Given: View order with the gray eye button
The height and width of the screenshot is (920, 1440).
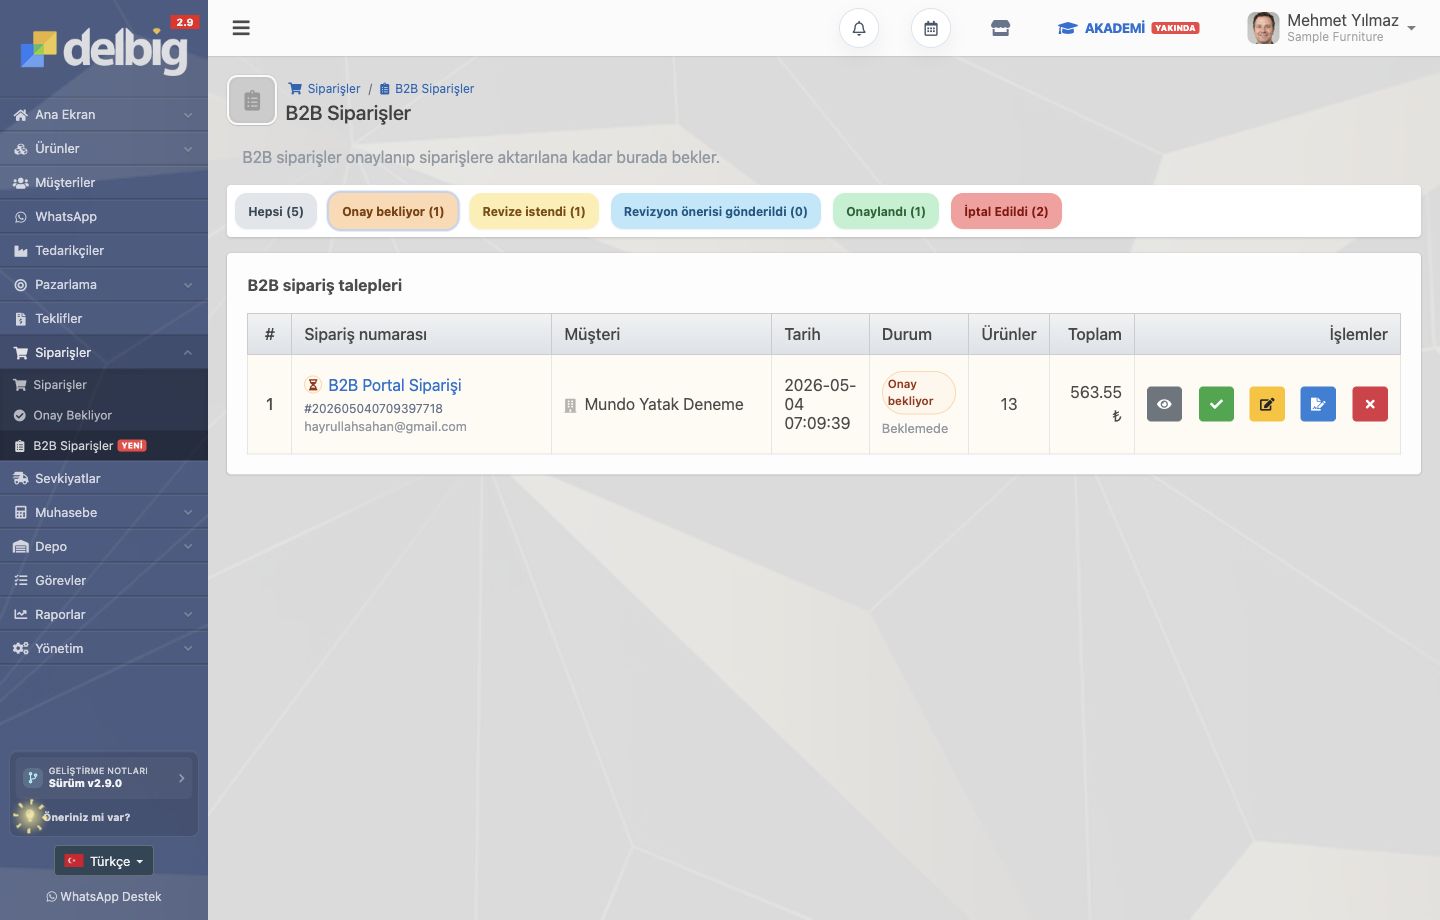Looking at the screenshot, I should point(1164,404).
